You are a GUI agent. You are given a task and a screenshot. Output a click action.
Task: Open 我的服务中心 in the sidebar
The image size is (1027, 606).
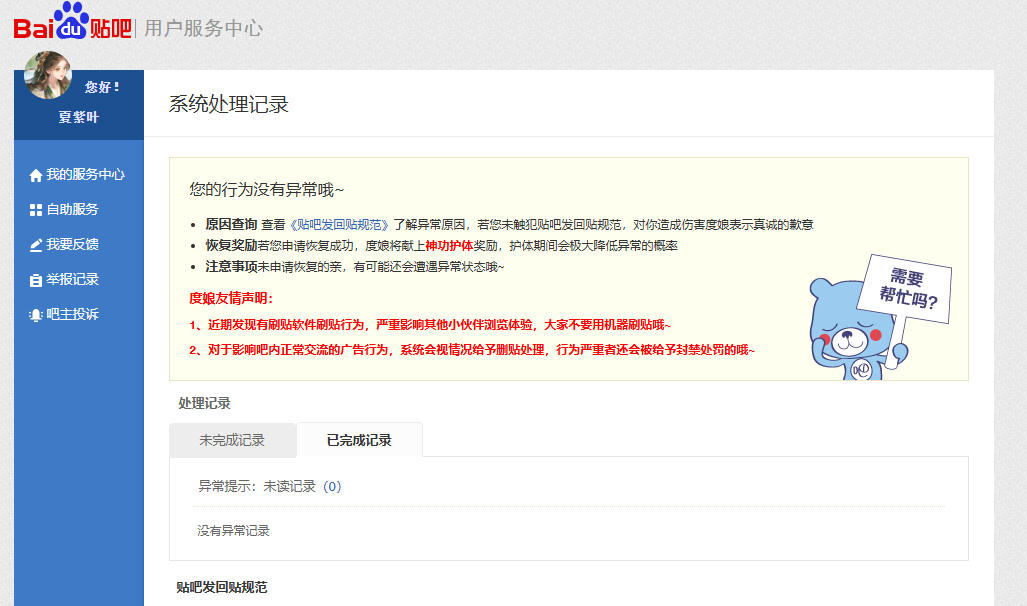tap(85, 174)
